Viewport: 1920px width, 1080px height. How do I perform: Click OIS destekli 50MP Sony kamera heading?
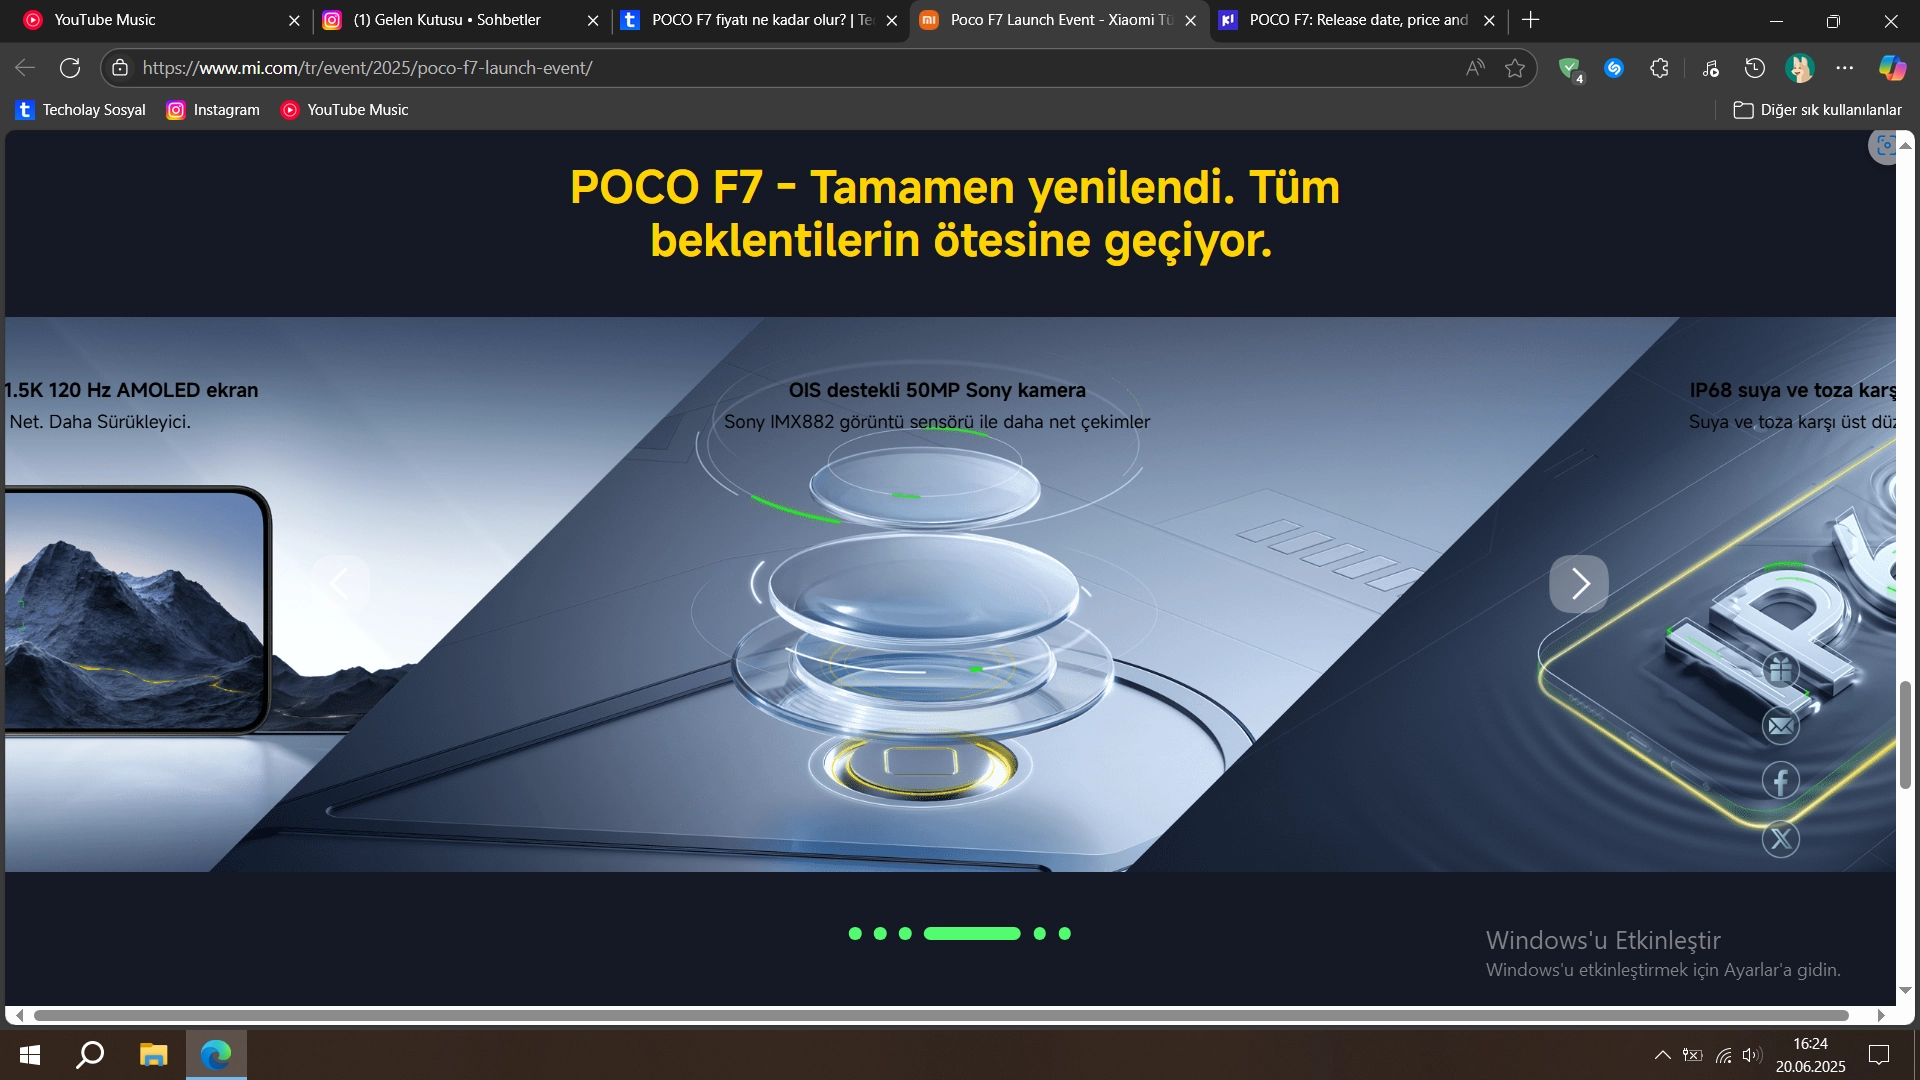pyautogui.click(x=937, y=390)
